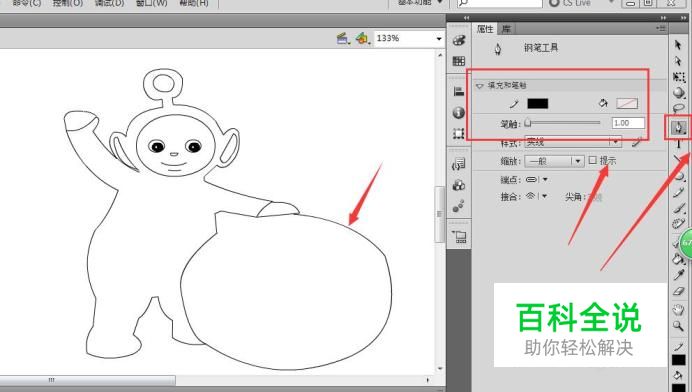This screenshot has height=392, width=692.
Task: Click the stroke color black swatch in properties
Action: coord(538,104)
